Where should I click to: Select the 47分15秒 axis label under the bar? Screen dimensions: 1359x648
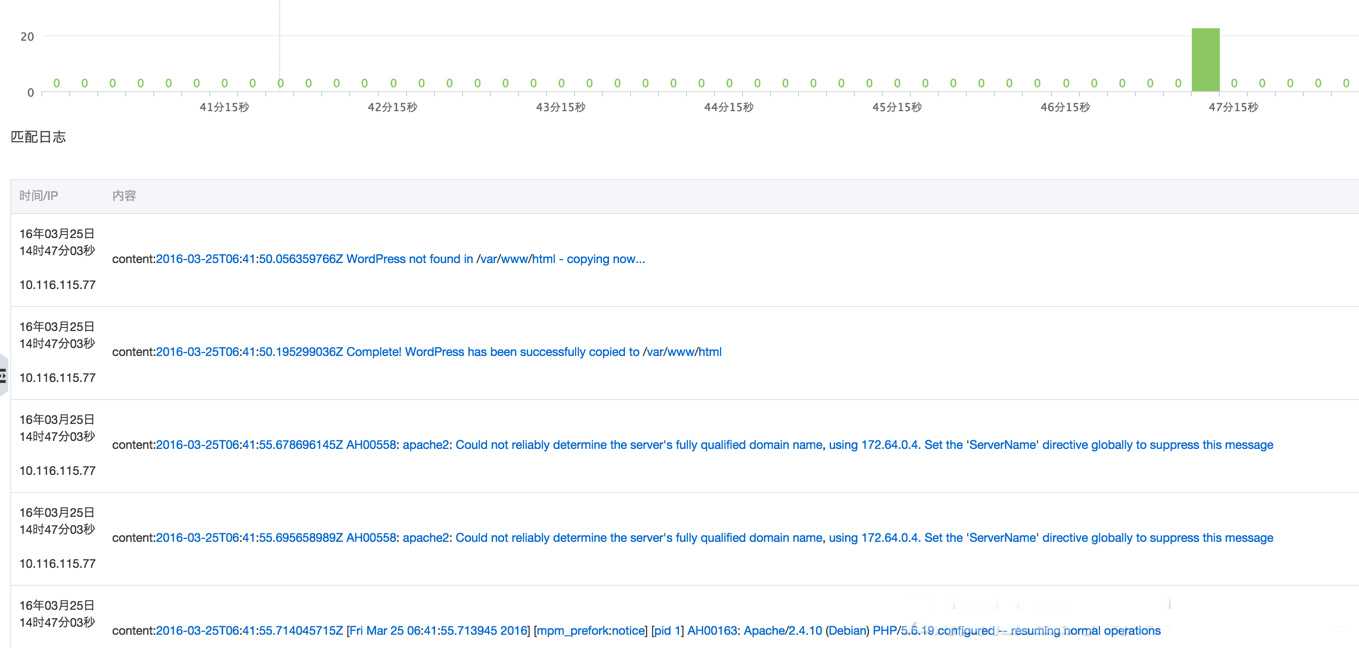[1233, 107]
